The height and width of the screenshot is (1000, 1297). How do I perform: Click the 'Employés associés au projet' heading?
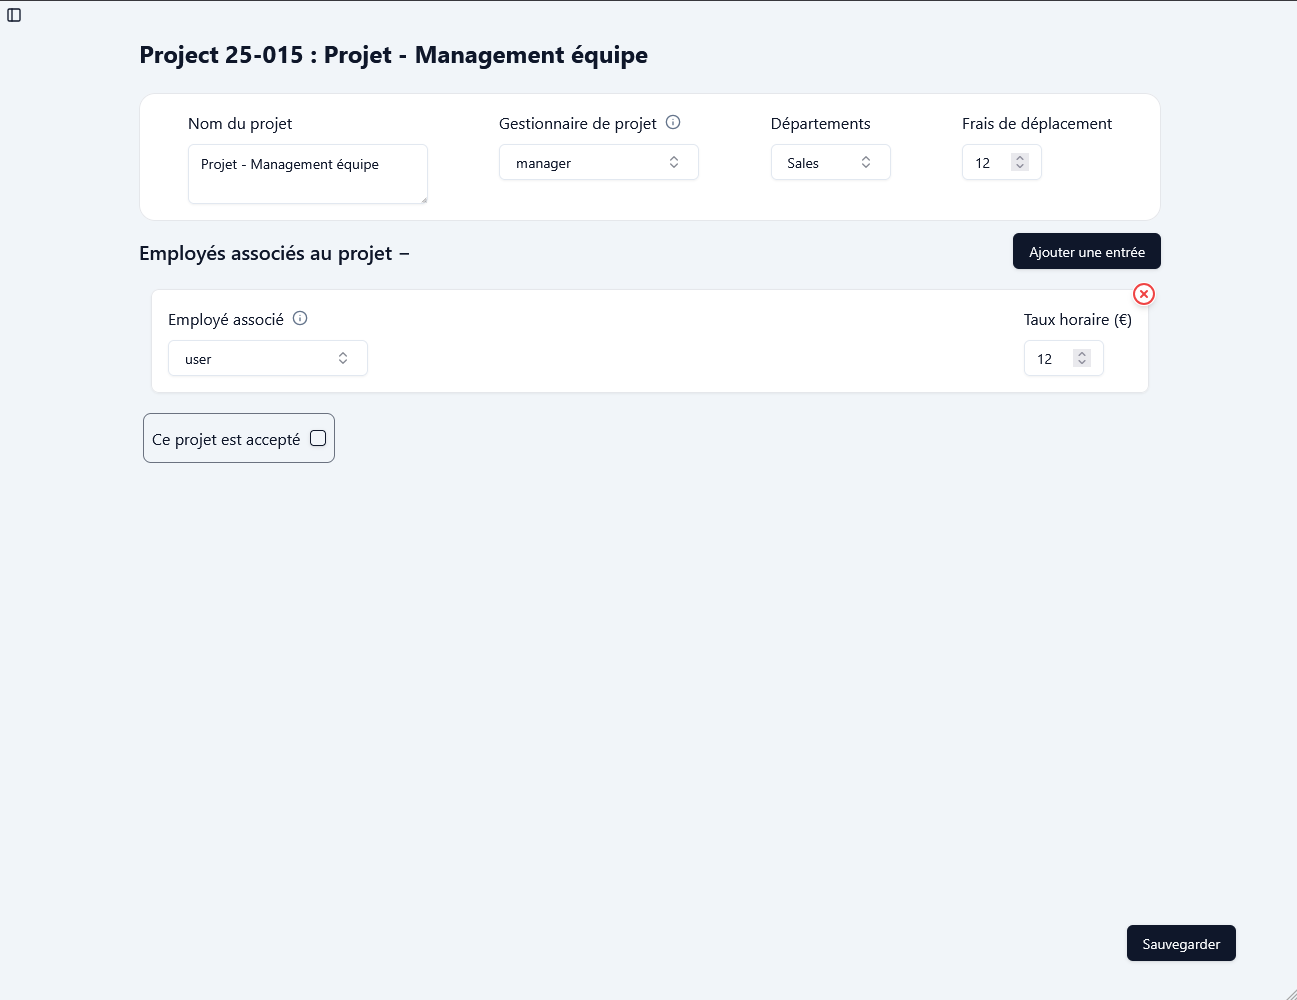[266, 253]
